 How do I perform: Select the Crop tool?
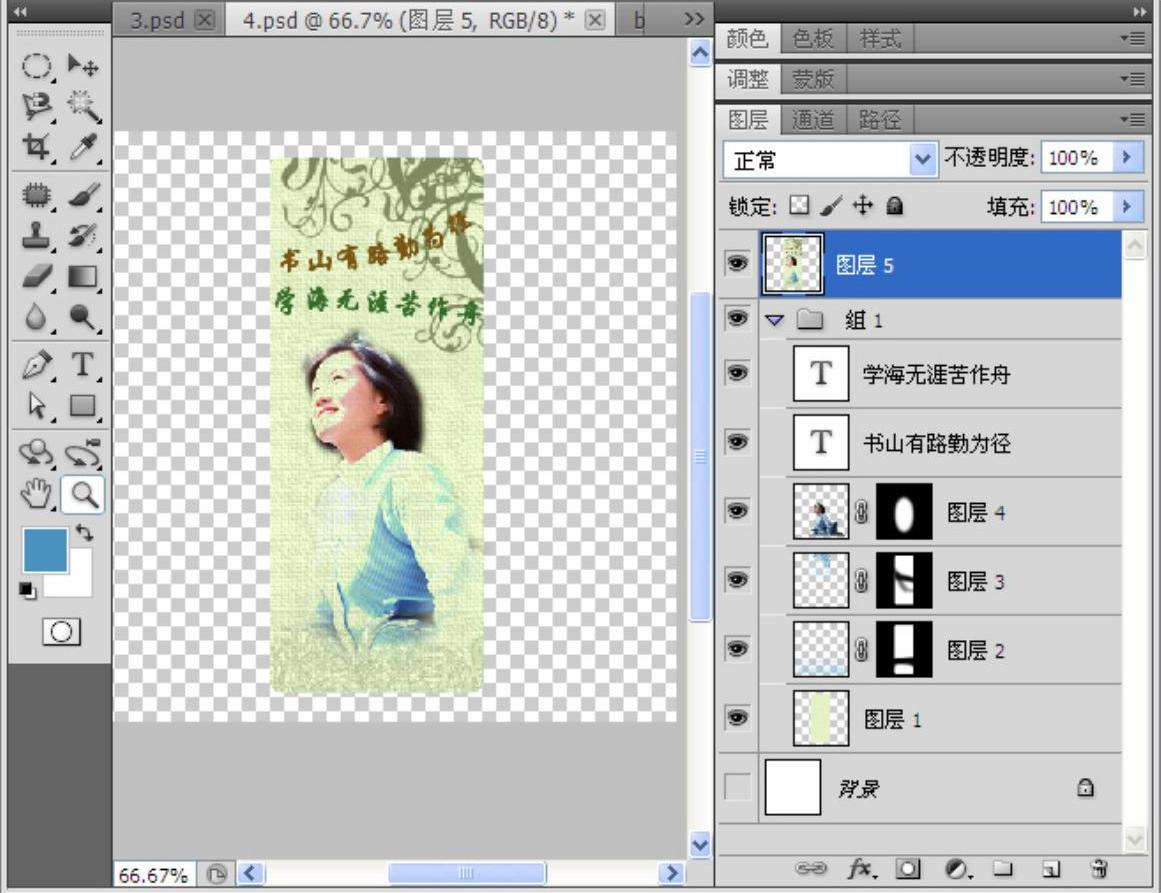(x=37, y=146)
